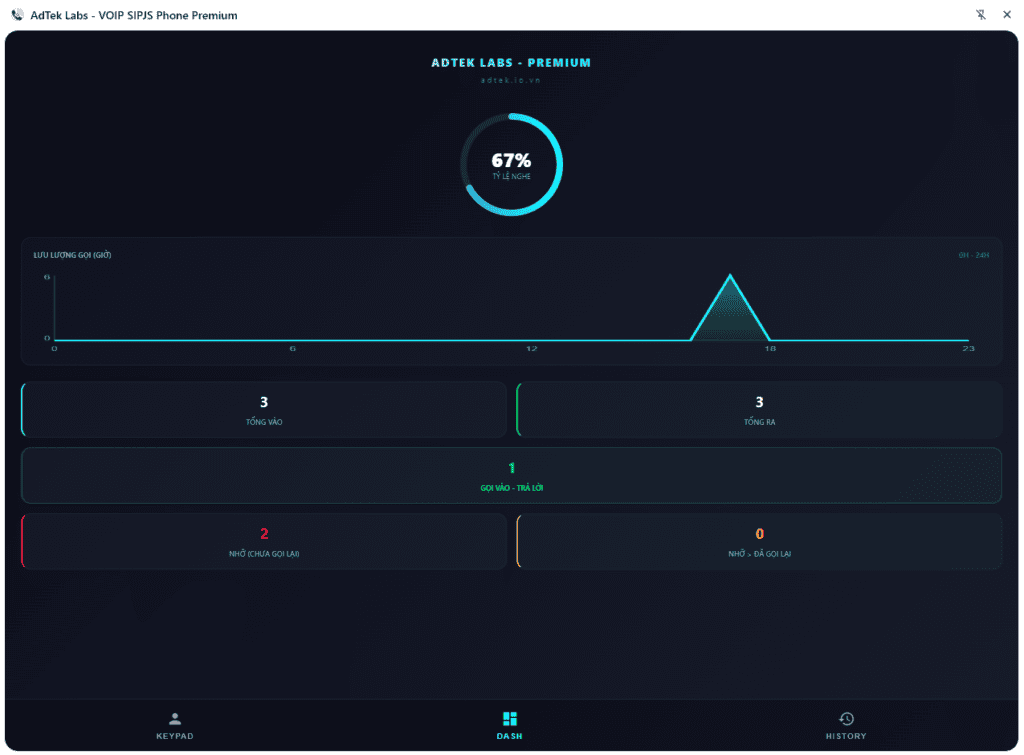1024x755 pixels.
Task: Select the Dash grid icon
Action: click(509, 718)
